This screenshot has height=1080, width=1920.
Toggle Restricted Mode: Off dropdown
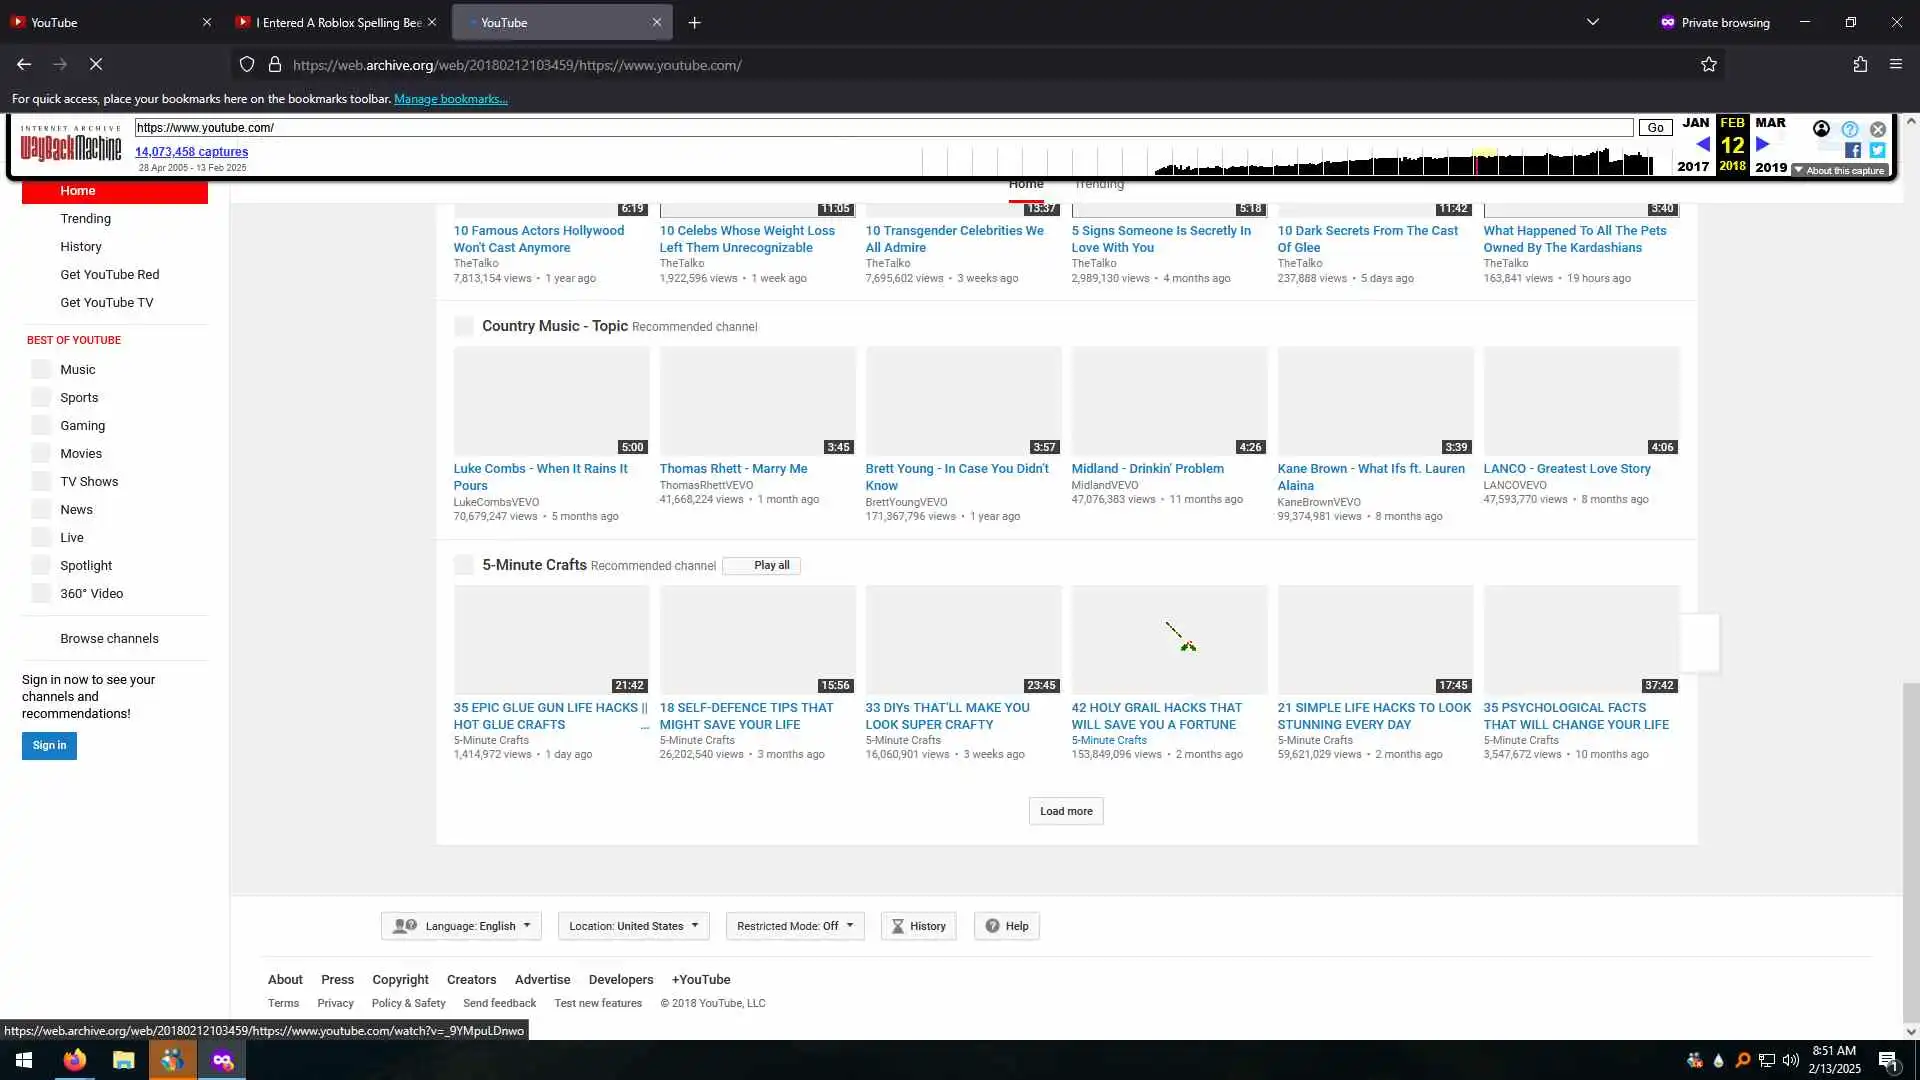(795, 926)
